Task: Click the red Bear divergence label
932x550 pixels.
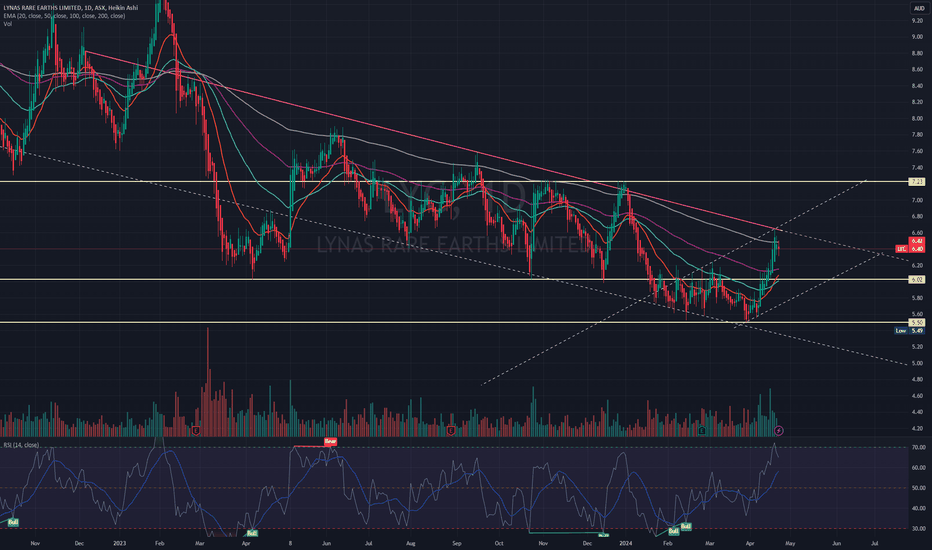Action: click(330, 441)
